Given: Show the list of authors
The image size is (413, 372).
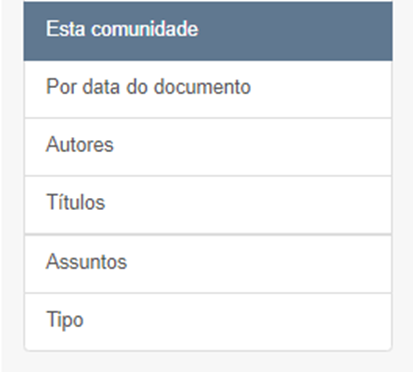Looking at the screenshot, I should click(x=208, y=147).
